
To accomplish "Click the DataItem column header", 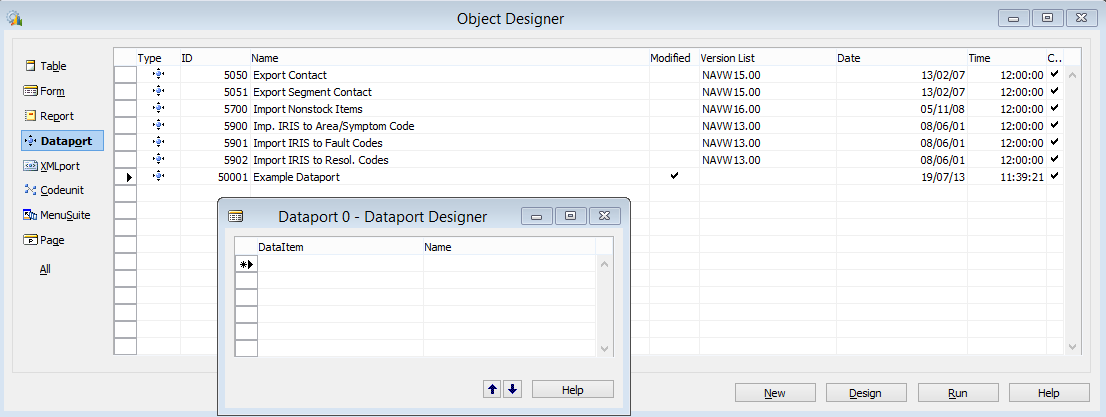I will pos(340,247).
